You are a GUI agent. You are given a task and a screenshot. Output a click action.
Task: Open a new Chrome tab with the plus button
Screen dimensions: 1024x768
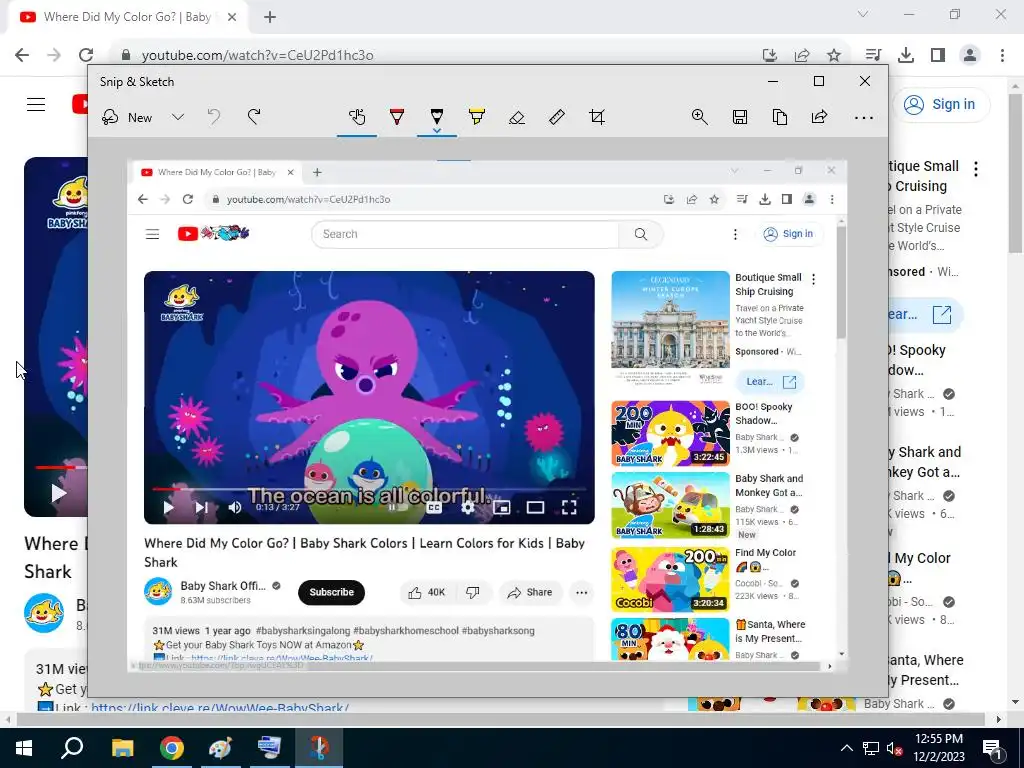point(270,18)
